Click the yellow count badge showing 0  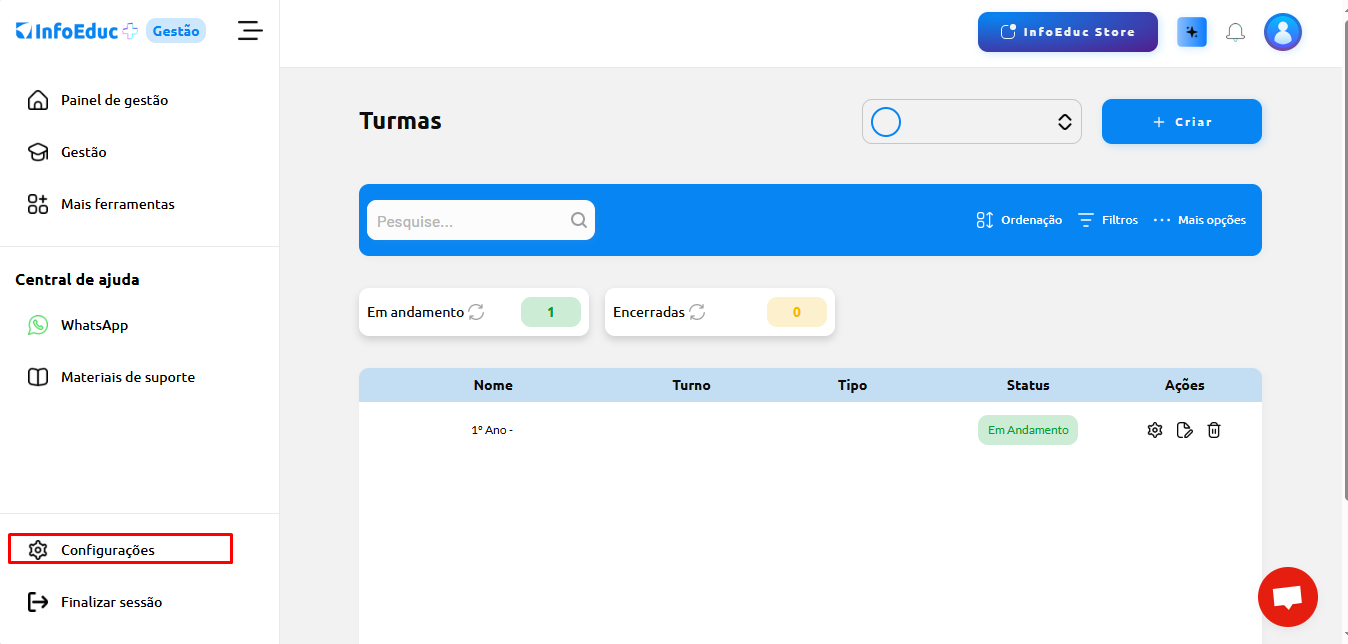point(797,312)
